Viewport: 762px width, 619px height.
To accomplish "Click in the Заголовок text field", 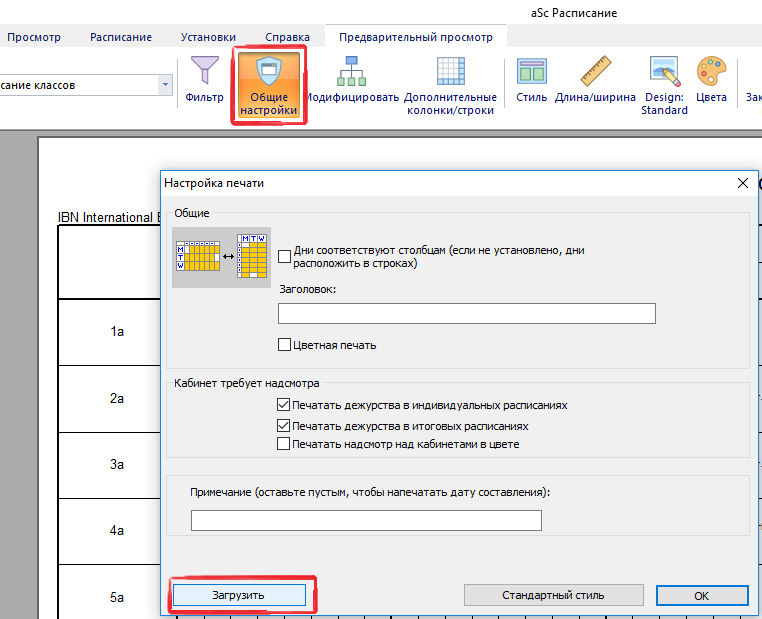I will pyautogui.click(x=466, y=314).
